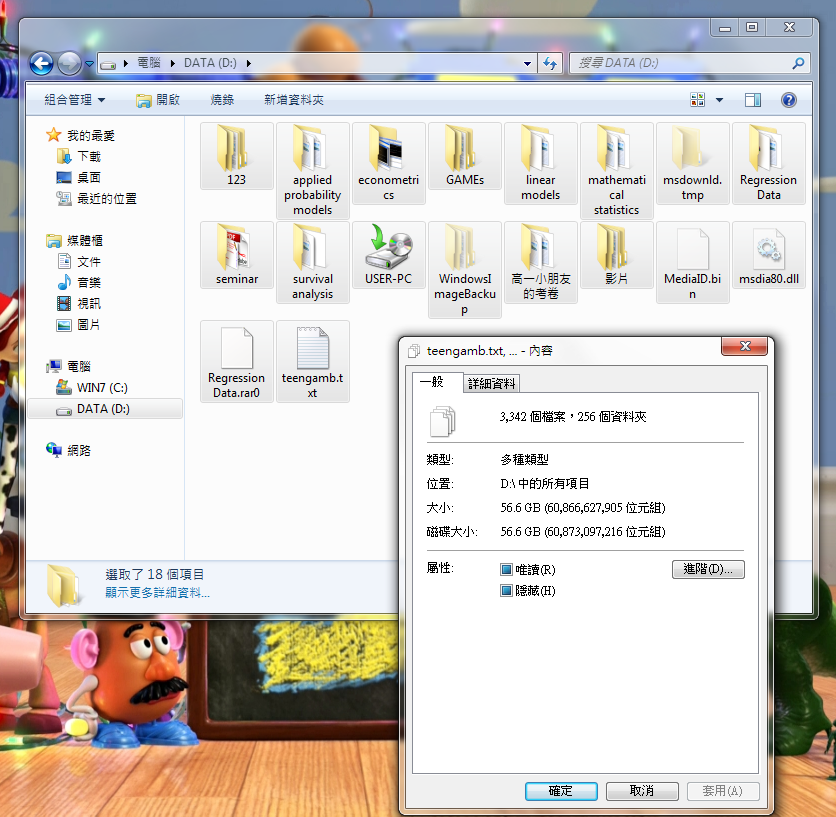836x817 pixels.
Task: Click the search magnifier icon
Action: 798,63
